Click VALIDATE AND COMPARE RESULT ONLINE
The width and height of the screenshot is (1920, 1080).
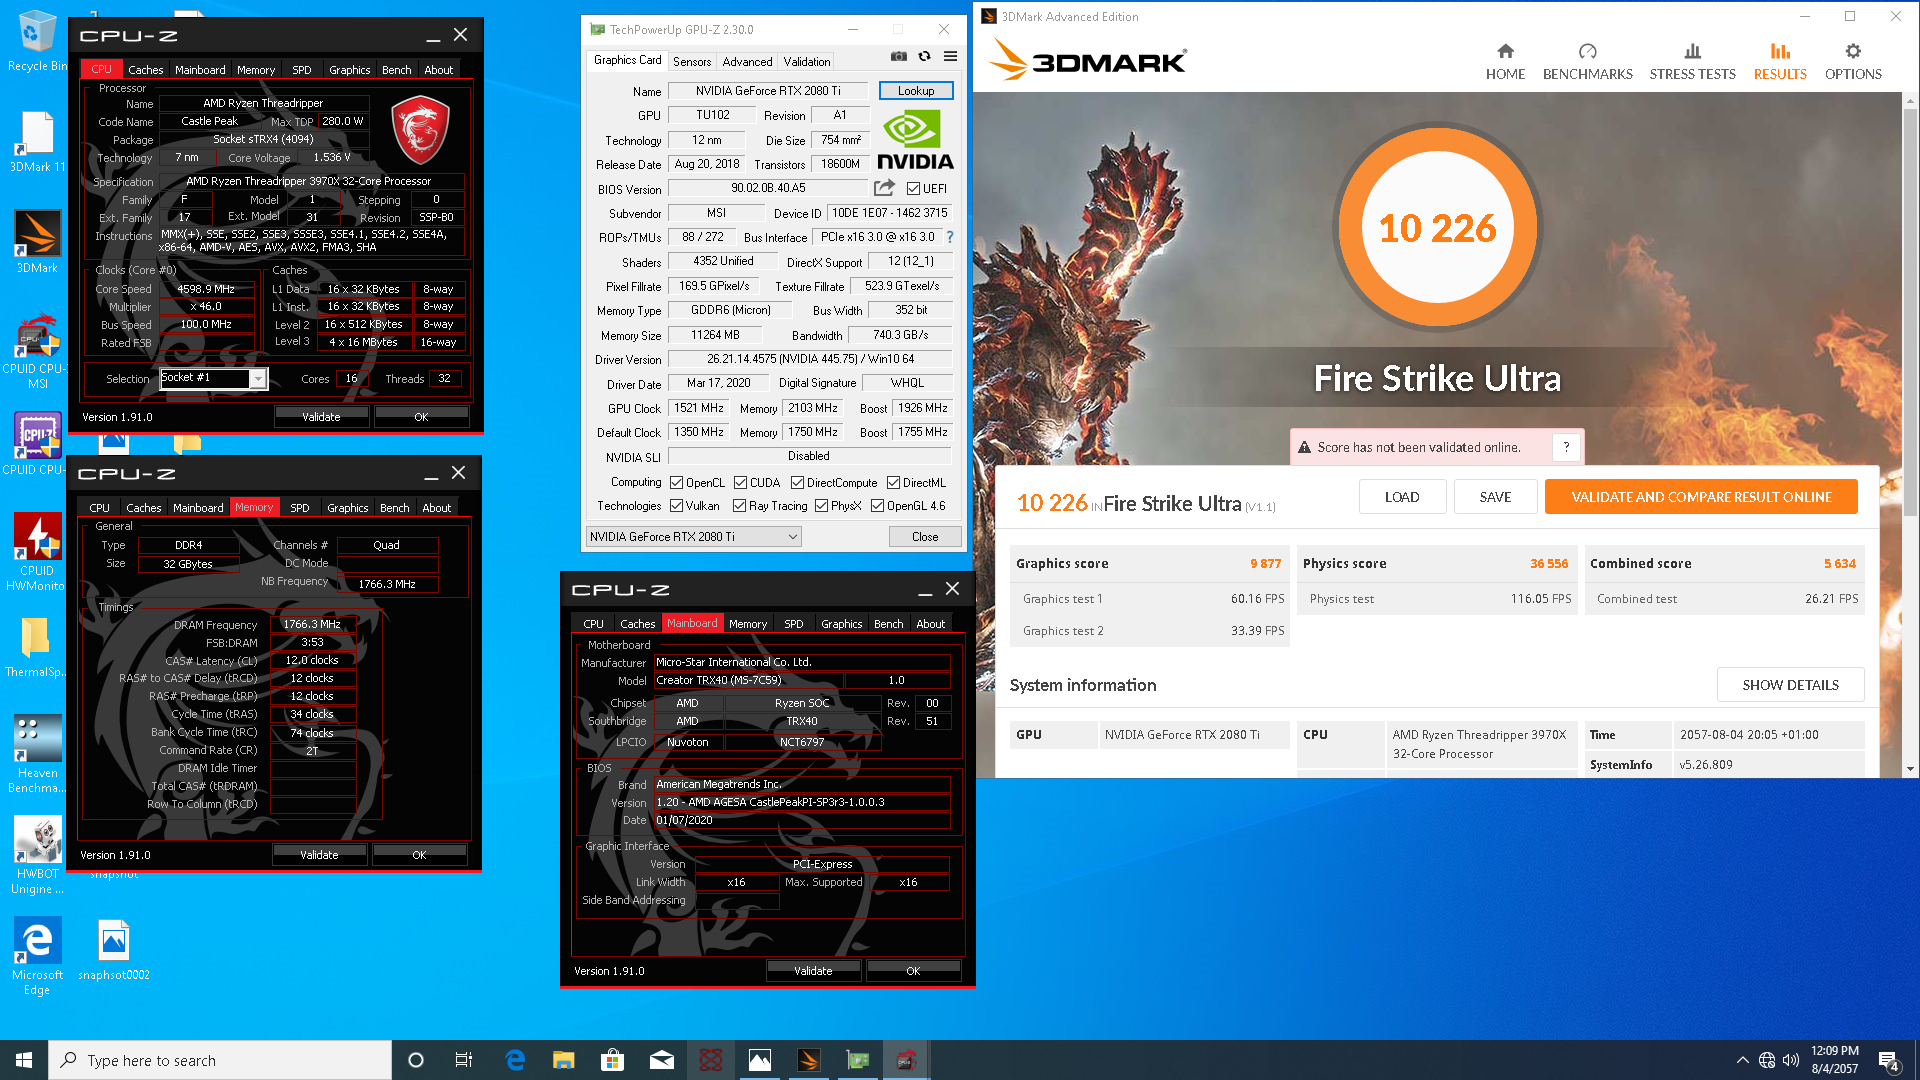[x=1701, y=497]
